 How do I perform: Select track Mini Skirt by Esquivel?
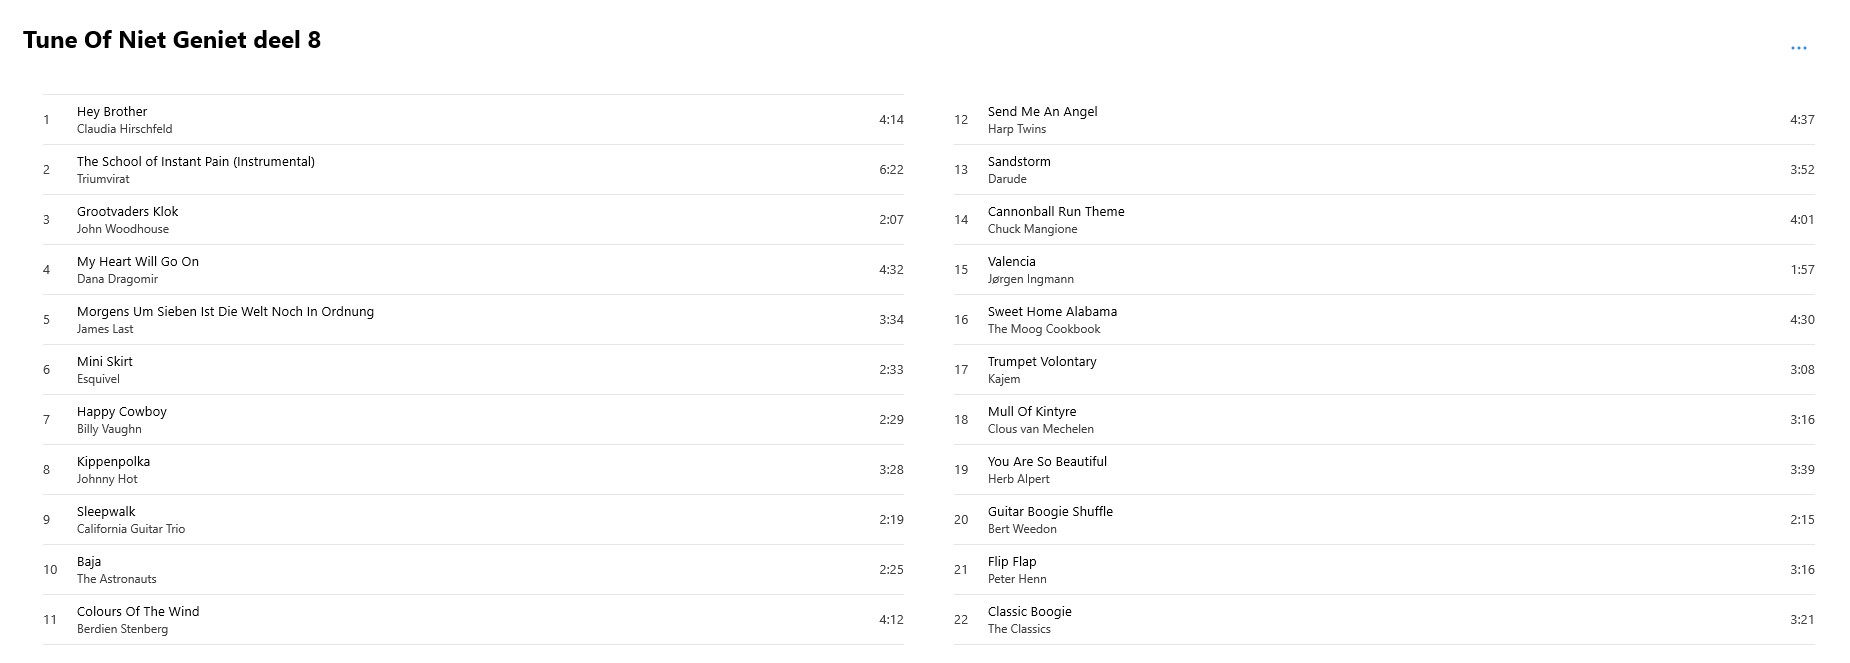(473, 370)
